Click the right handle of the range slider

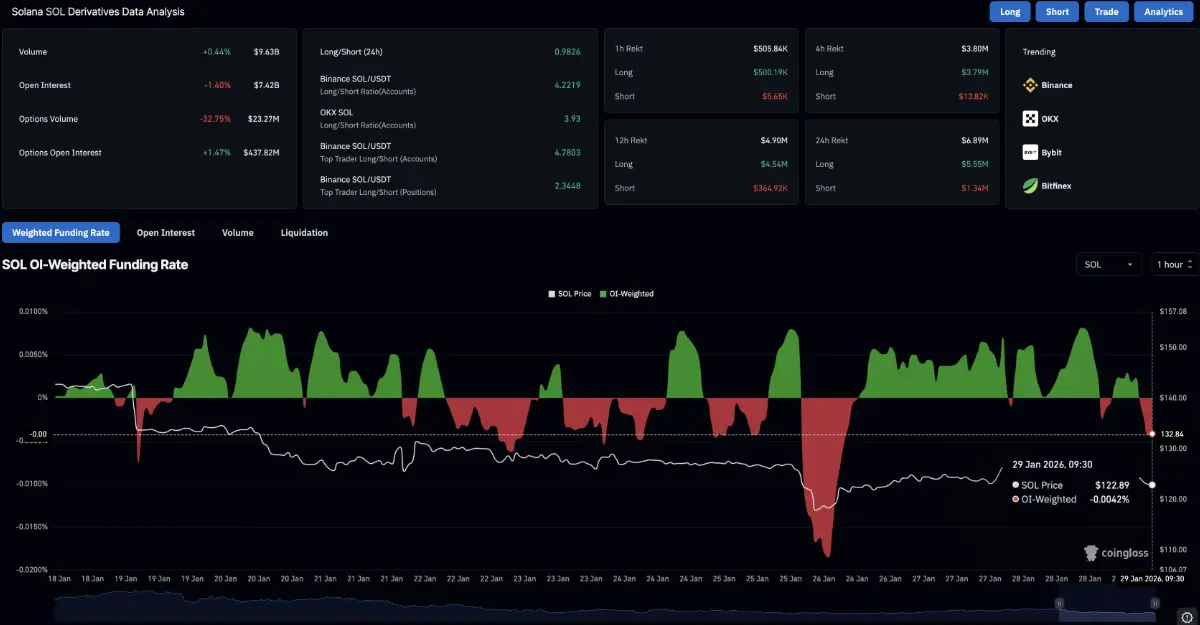pyautogui.click(x=1155, y=603)
